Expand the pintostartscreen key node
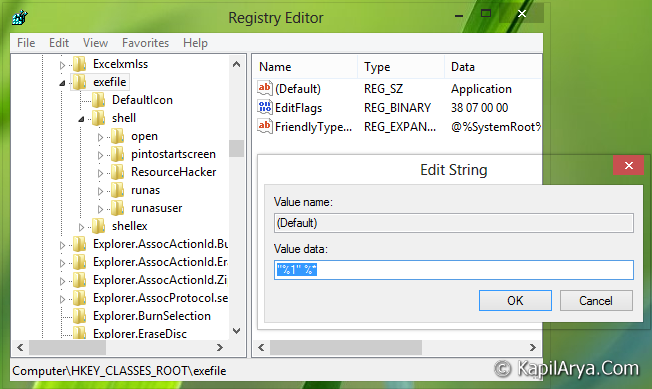652x389 pixels. tap(100, 155)
